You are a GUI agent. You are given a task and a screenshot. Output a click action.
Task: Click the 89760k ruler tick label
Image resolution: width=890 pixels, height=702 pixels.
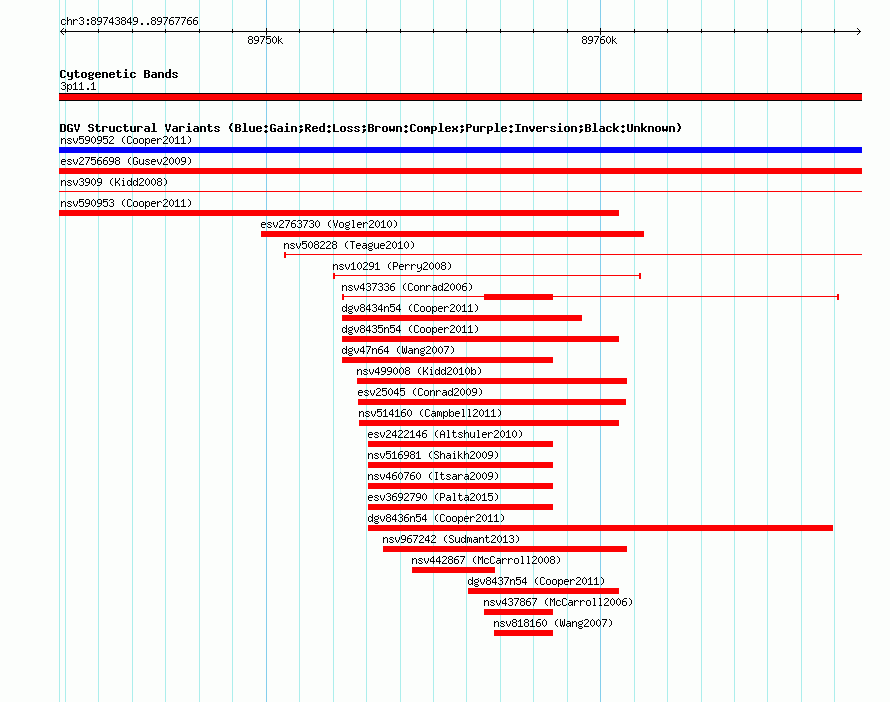point(599,40)
